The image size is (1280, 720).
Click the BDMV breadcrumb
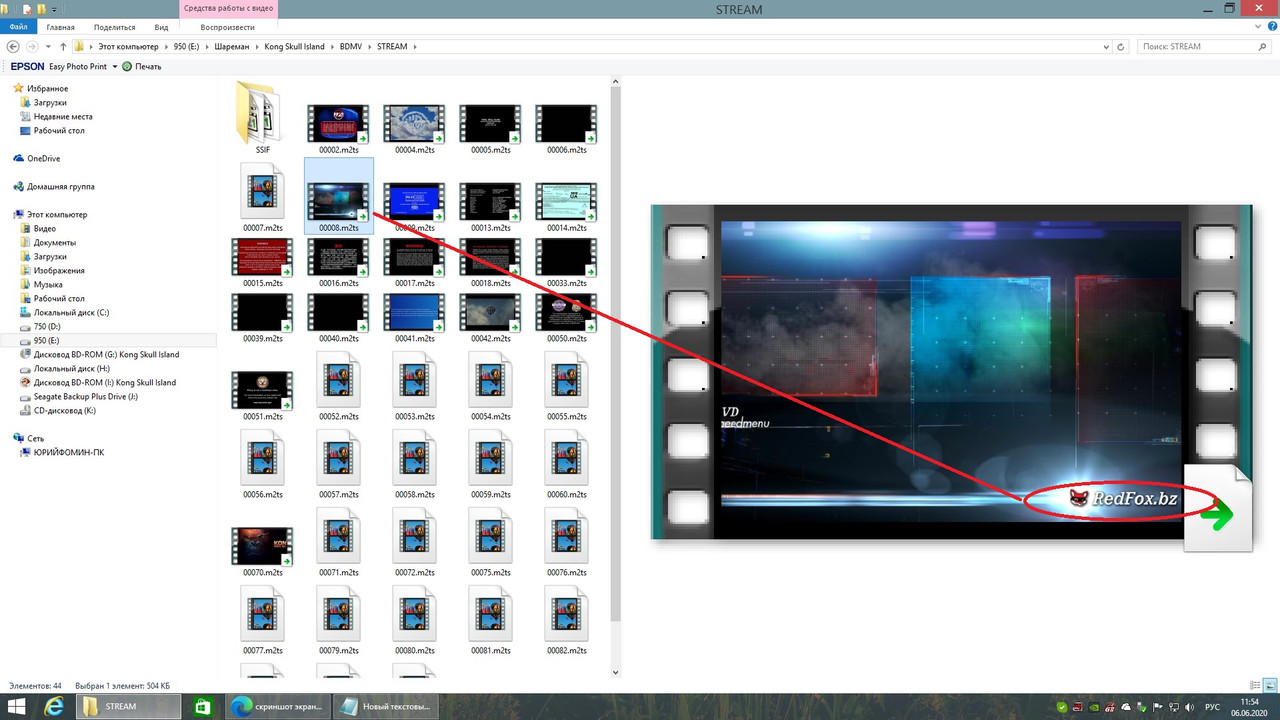(x=350, y=46)
